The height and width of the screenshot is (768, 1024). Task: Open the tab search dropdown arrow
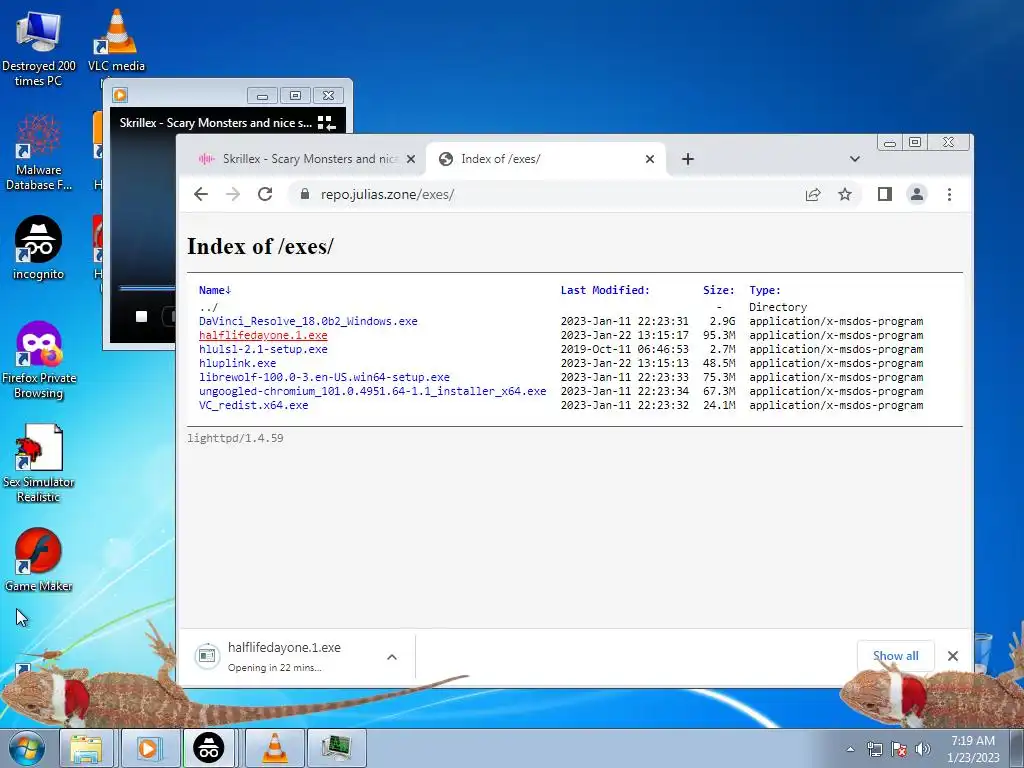(855, 159)
